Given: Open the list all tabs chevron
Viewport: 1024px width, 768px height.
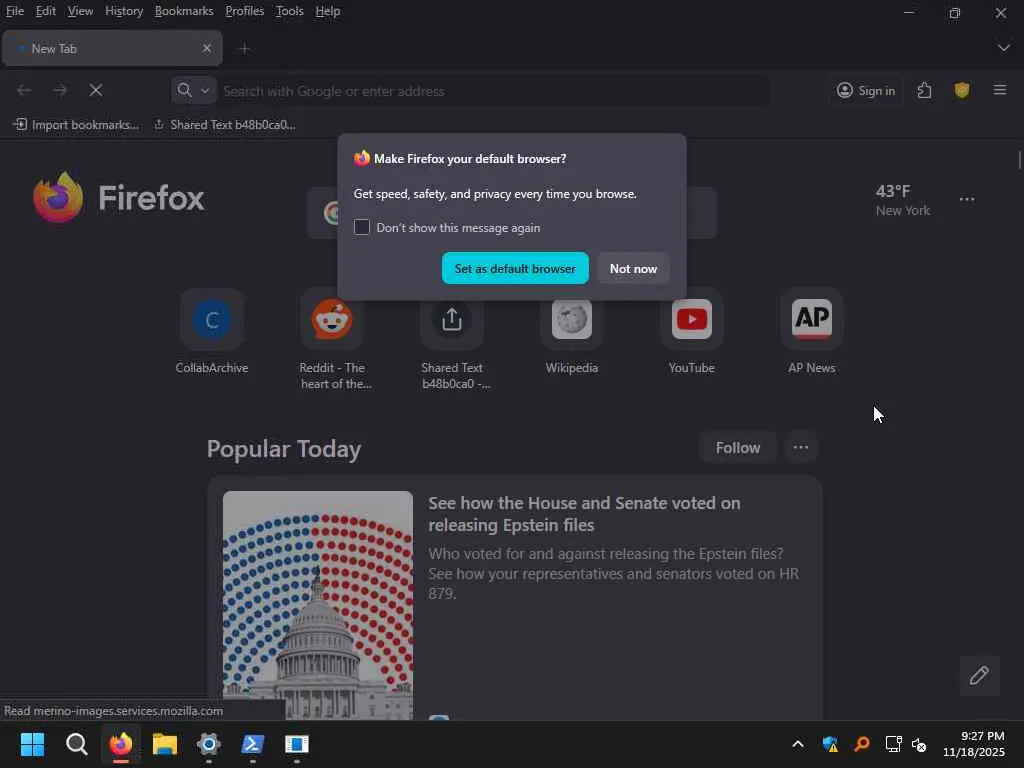Looking at the screenshot, I should 1003,48.
